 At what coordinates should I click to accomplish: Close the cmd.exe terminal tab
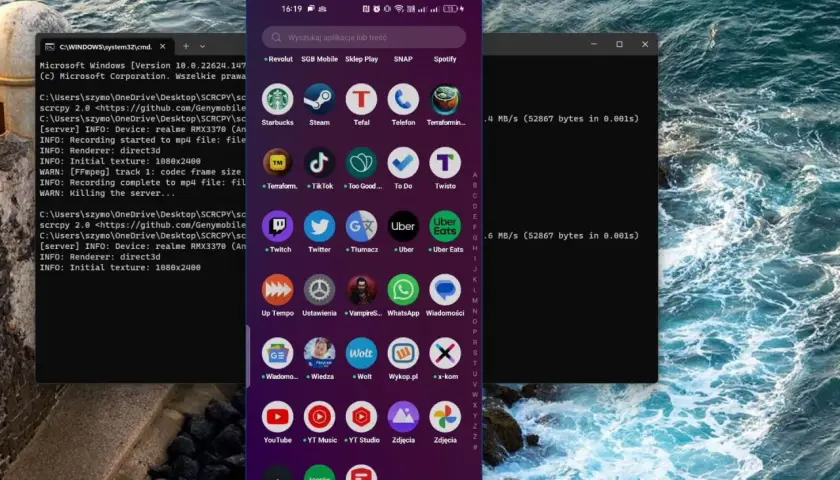(163, 47)
